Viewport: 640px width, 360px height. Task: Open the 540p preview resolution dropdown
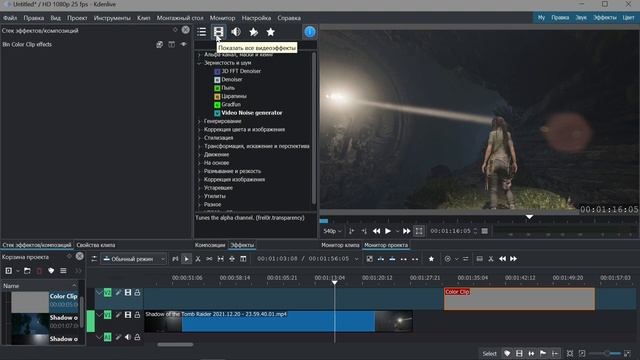pos(332,231)
